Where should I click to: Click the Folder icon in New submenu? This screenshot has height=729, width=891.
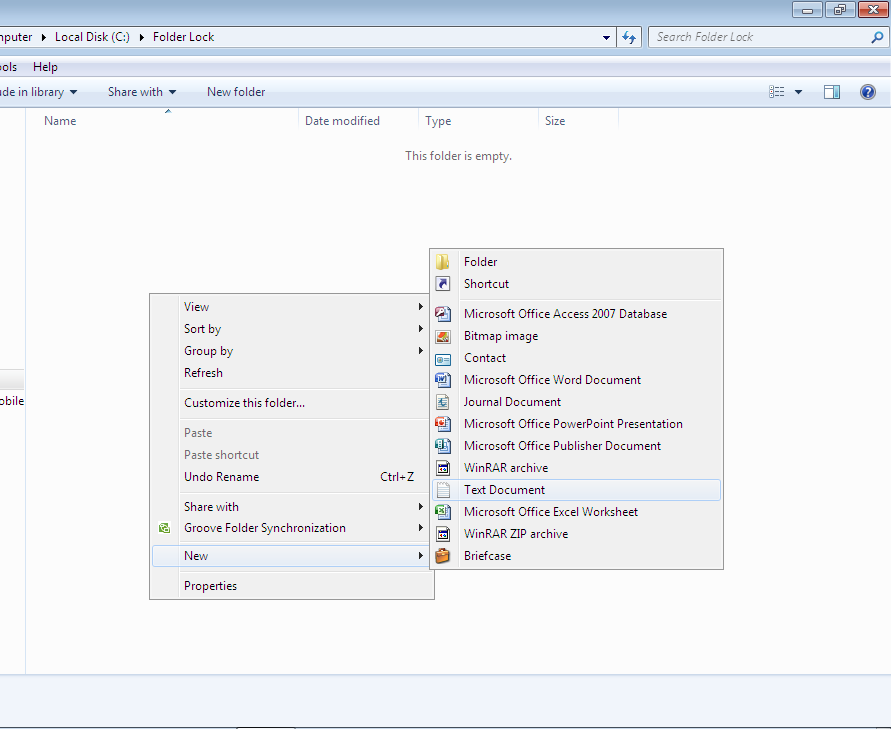click(443, 262)
